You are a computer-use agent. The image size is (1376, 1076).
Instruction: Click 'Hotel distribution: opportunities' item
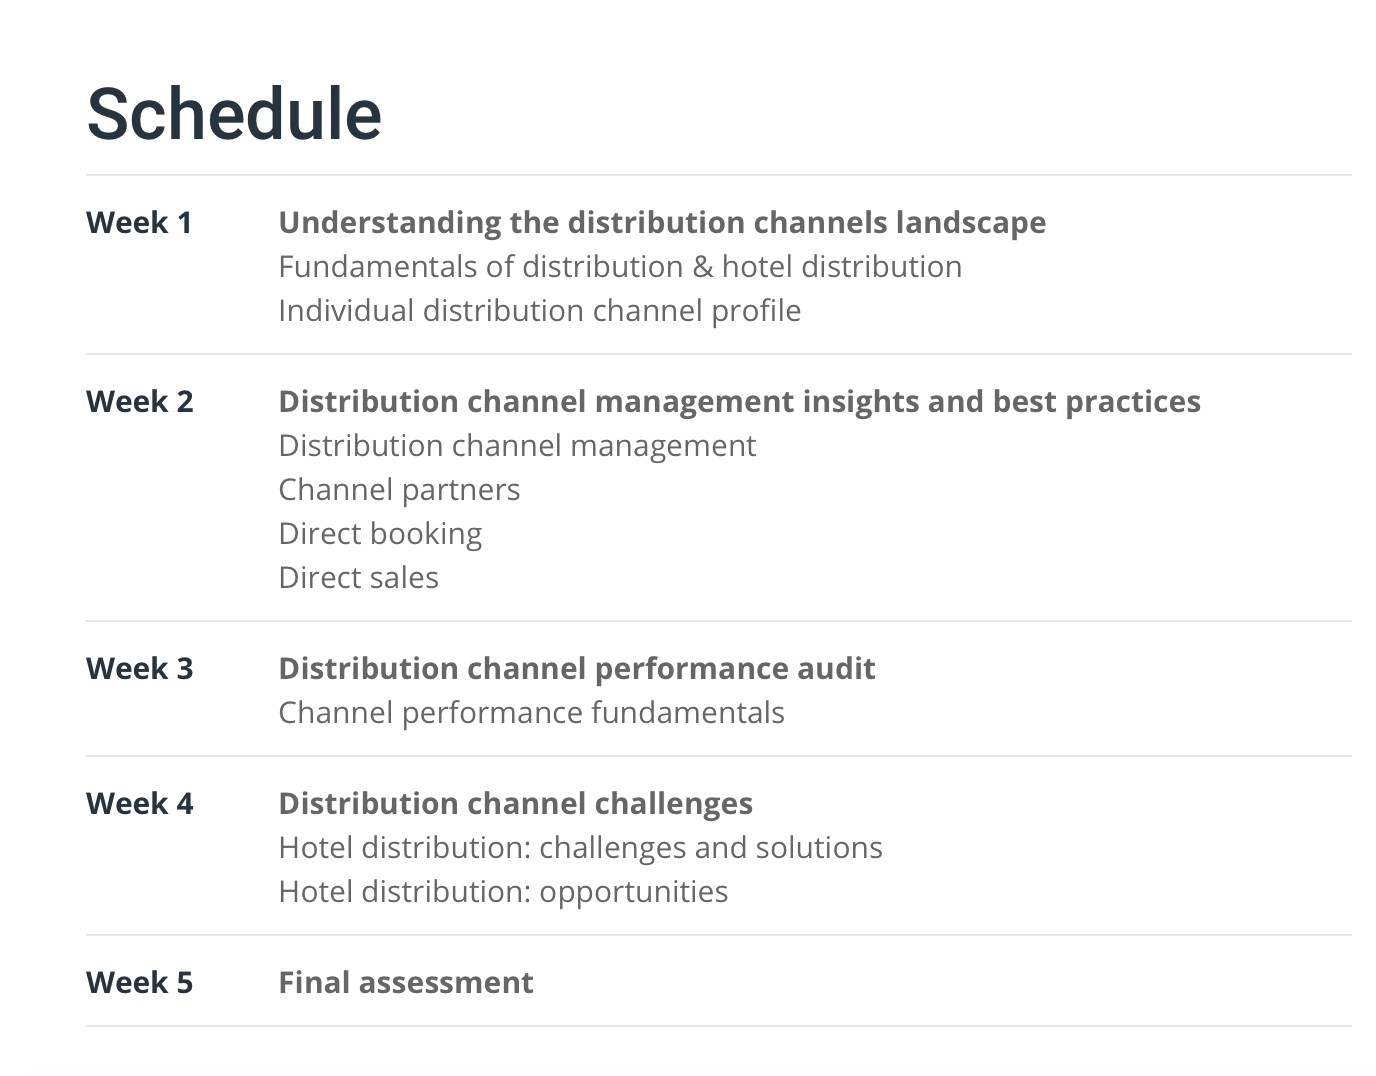click(503, 892)
